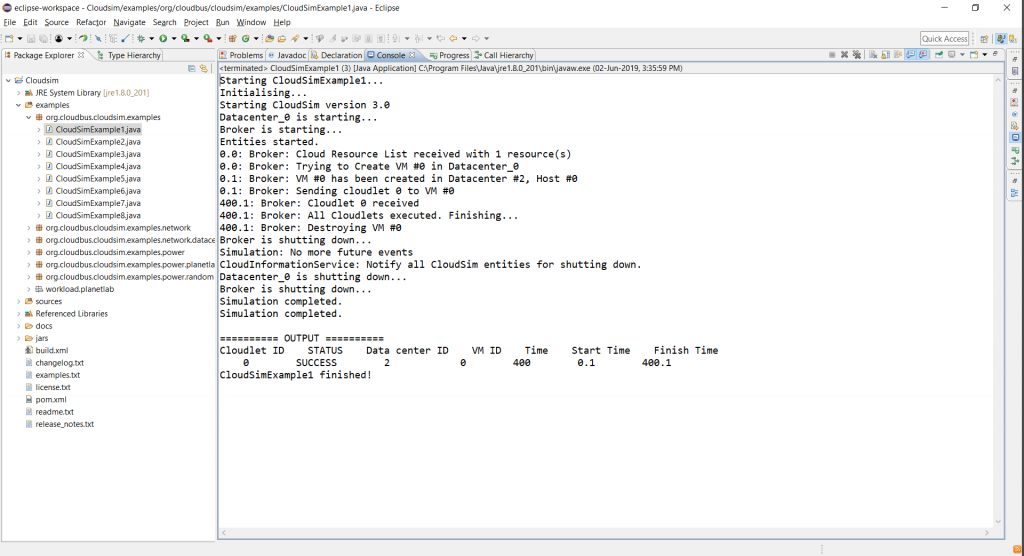This screenshot has height=556, width=1024.
Task: Click the Run External Tools icon
Action: click(x=208, y=39)
